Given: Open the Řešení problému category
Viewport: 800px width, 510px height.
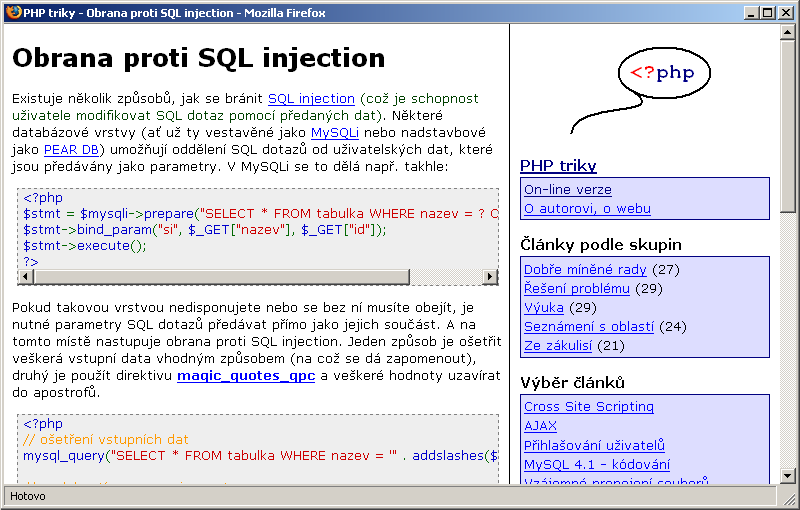Looking at the screenshot, I should 577,289.
